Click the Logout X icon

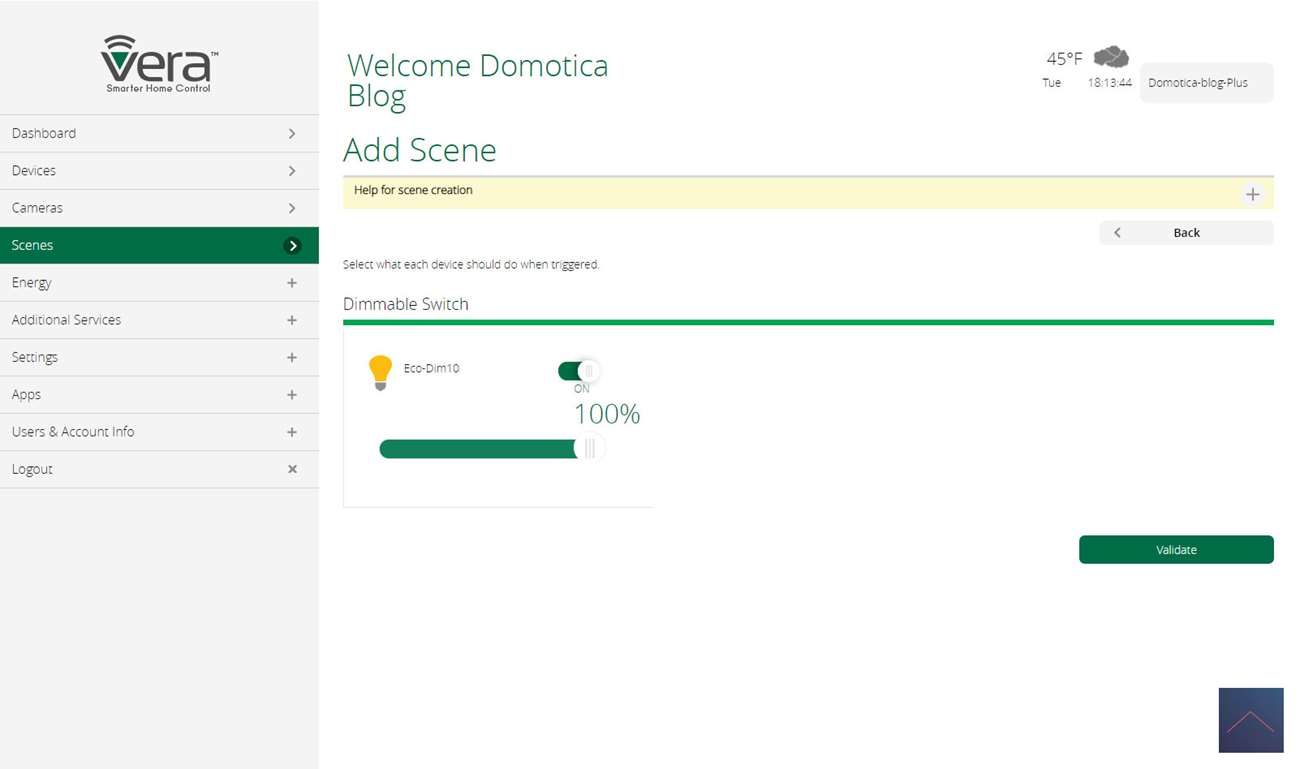point(292,469)
